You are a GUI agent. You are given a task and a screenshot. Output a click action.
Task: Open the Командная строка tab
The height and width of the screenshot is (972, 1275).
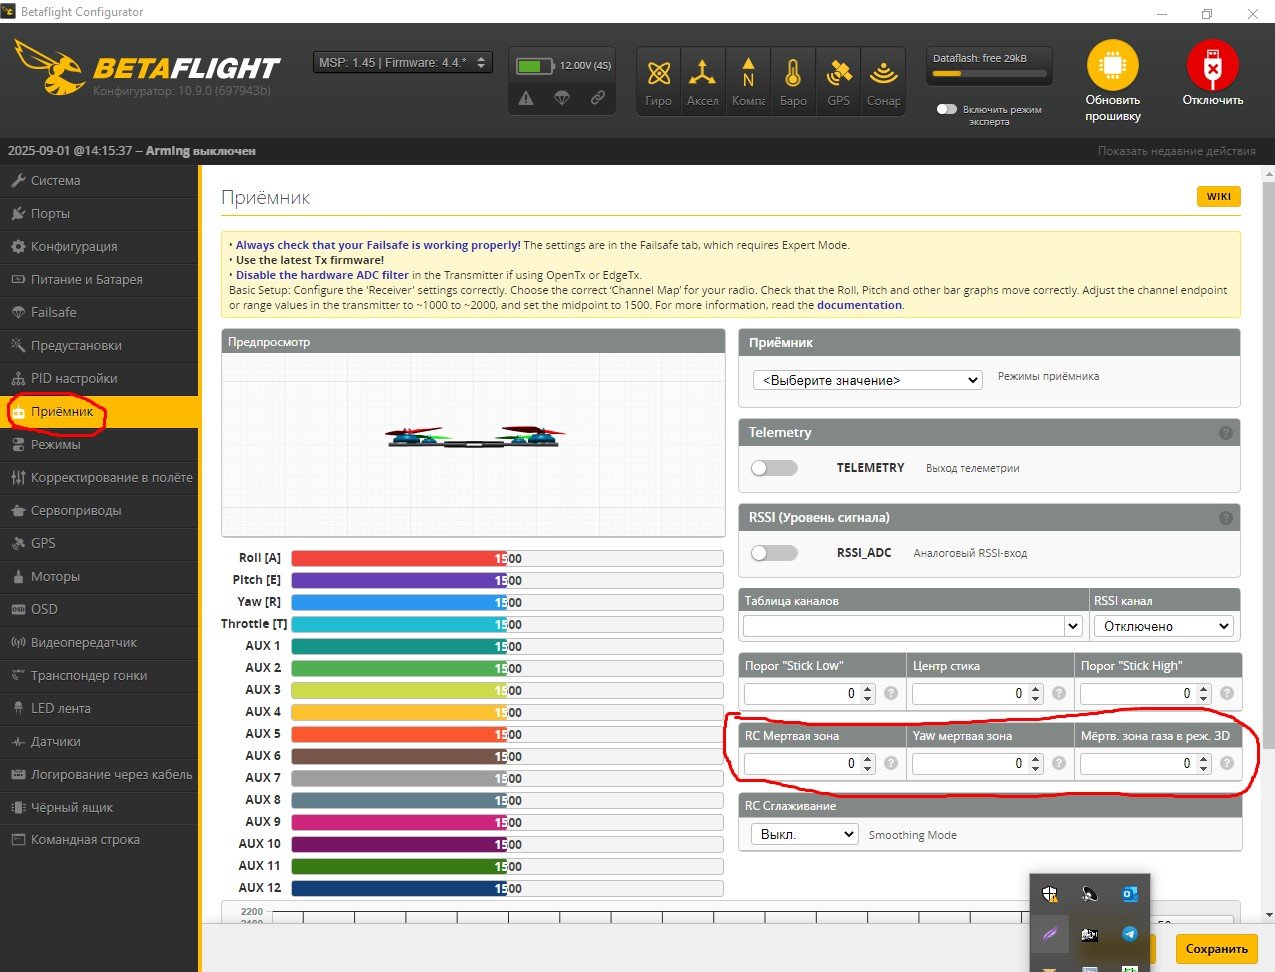click(x=99, y=841)
